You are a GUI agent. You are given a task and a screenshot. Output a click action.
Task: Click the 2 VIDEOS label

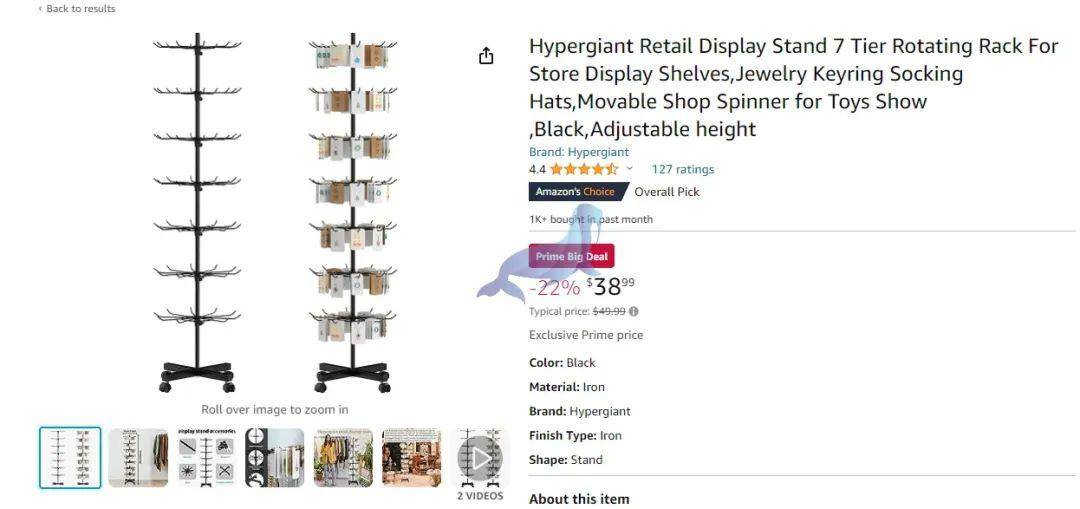click(480, 496)
